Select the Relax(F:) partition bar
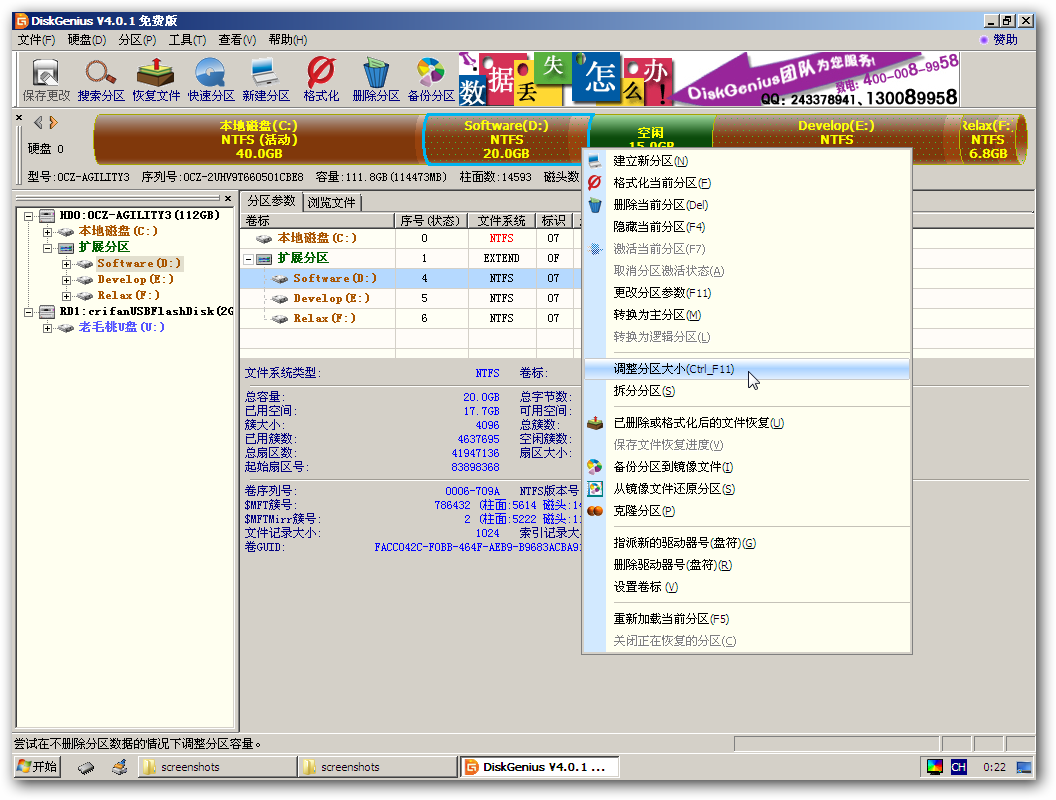Viewport: 1056px width, 800px height. [992, 139]
